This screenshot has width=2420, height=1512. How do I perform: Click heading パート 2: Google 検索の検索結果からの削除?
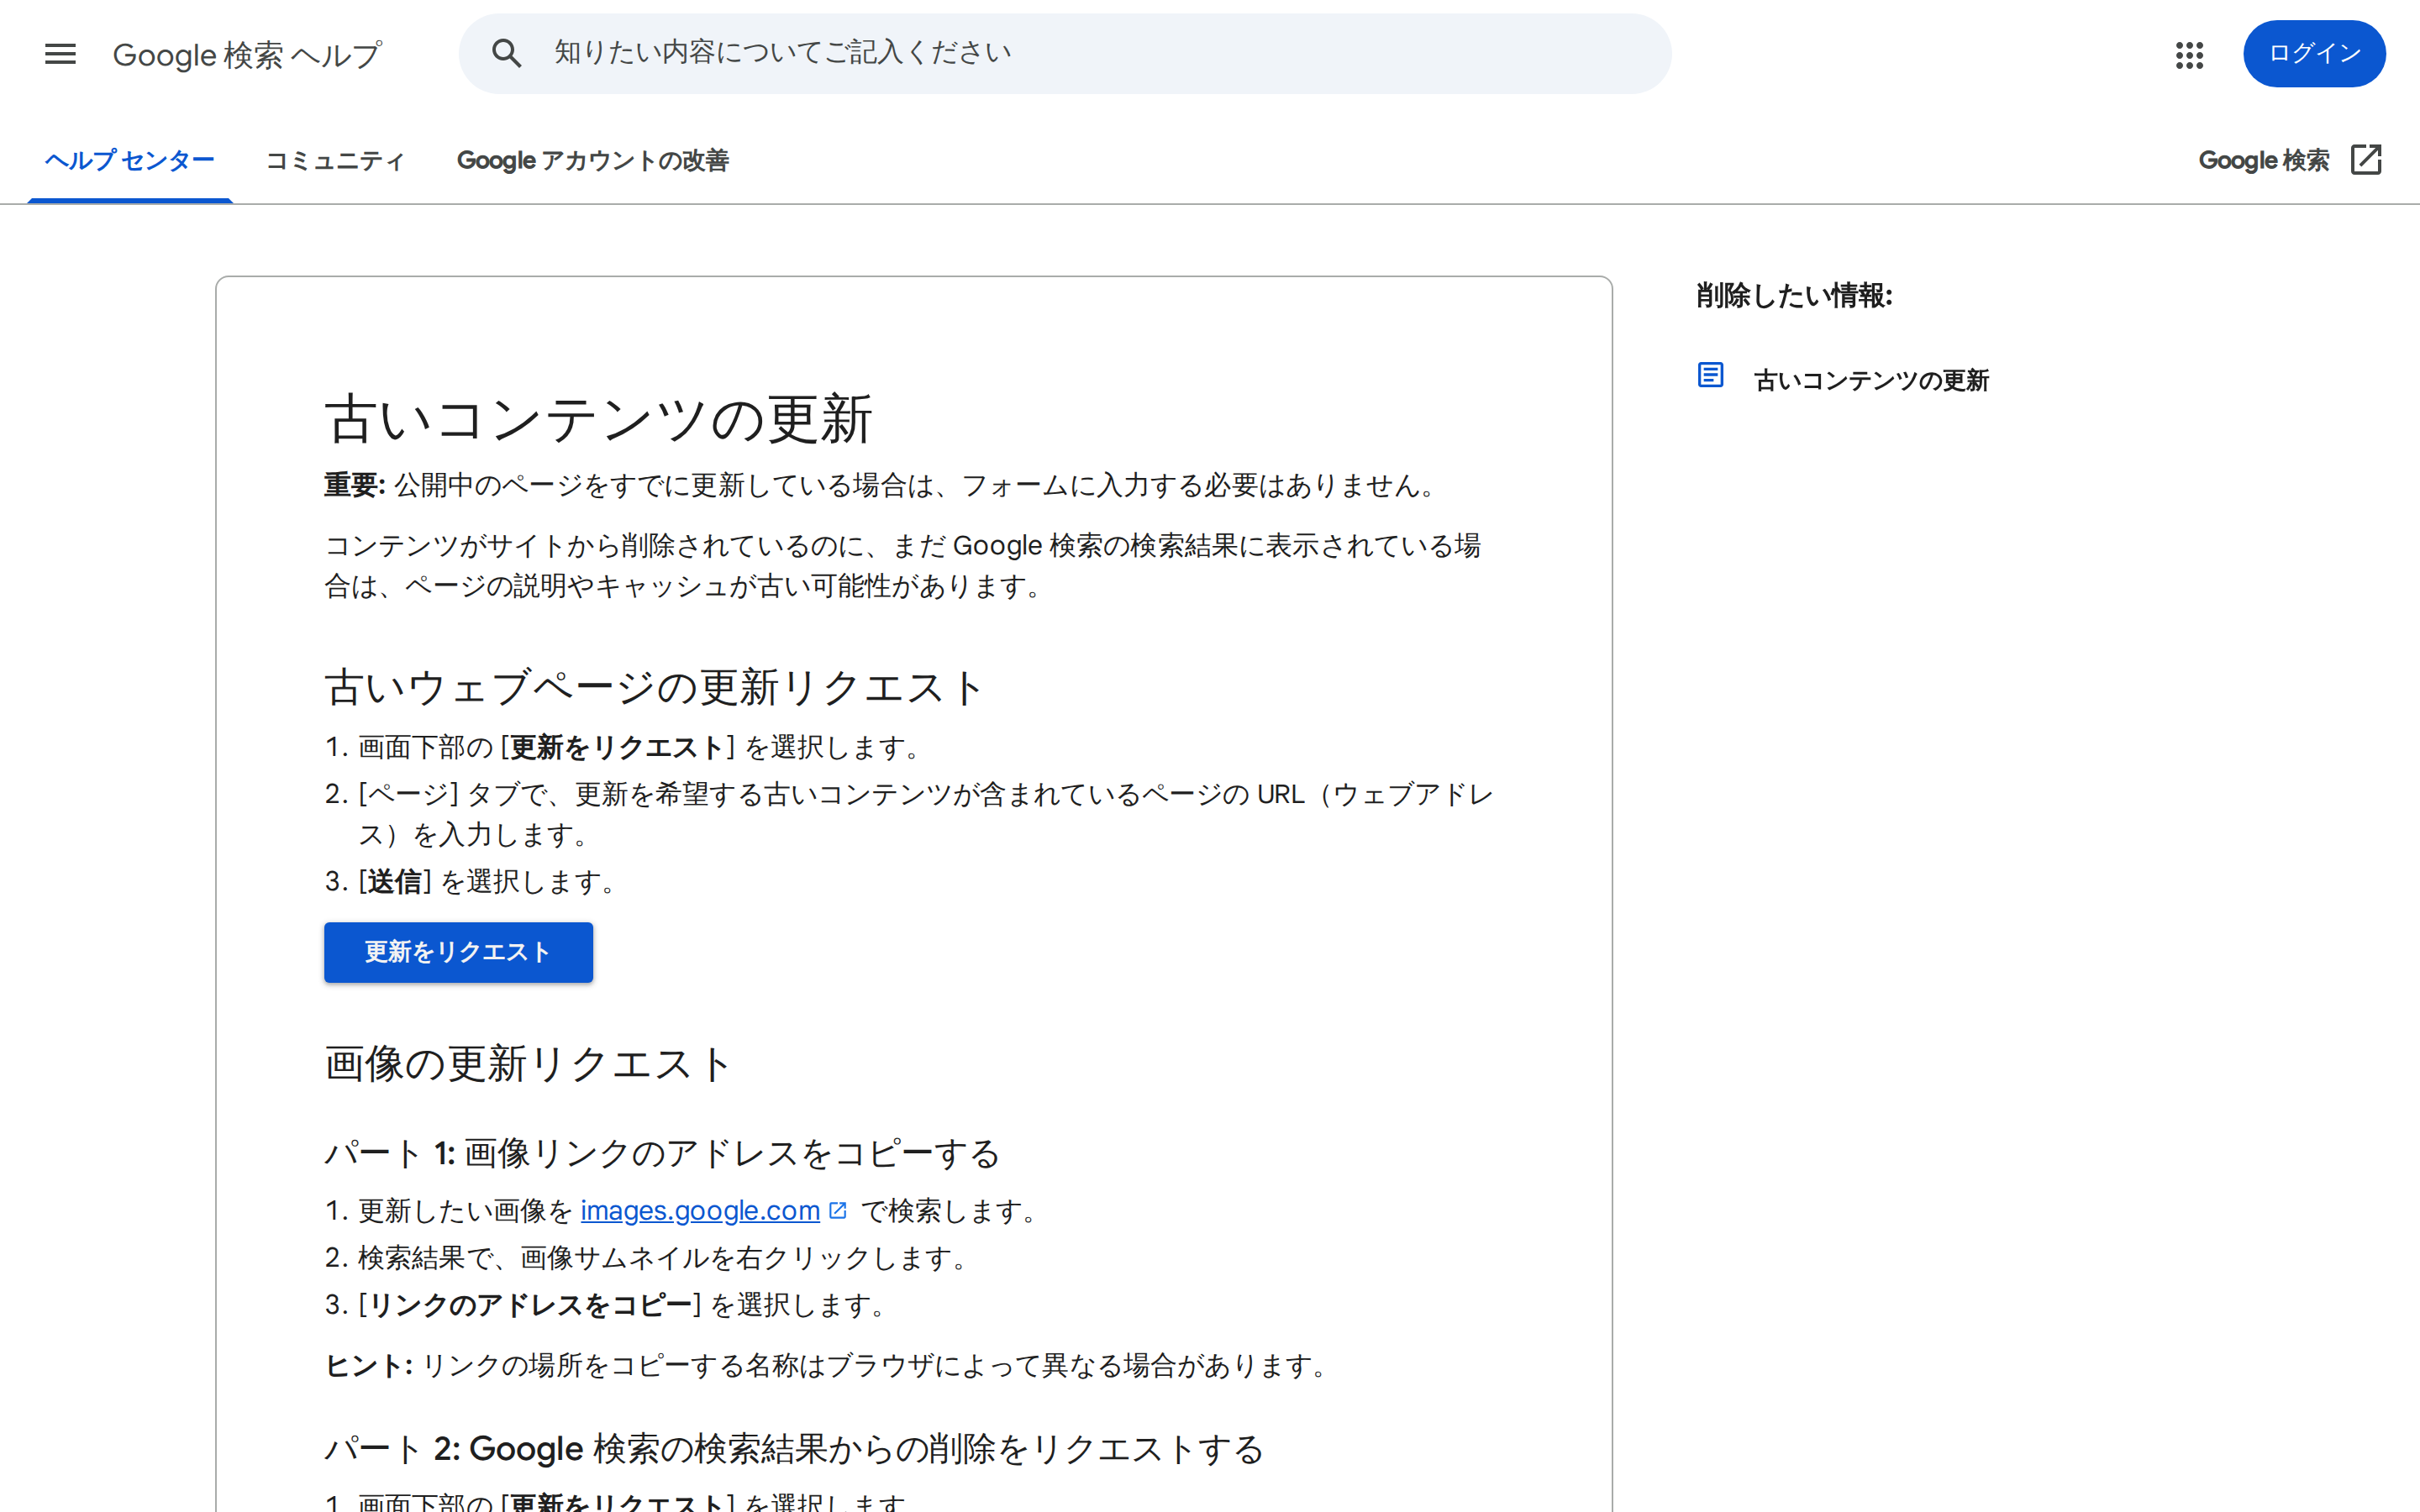click(794, 1449)
